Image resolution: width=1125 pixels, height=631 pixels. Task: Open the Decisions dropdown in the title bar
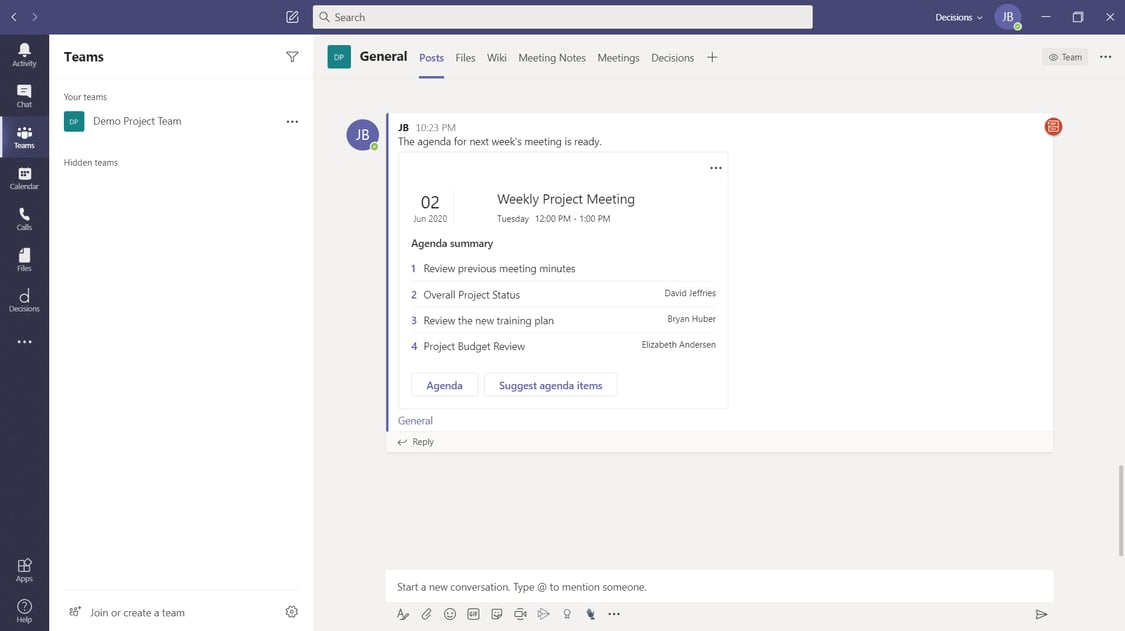point(957,17)
